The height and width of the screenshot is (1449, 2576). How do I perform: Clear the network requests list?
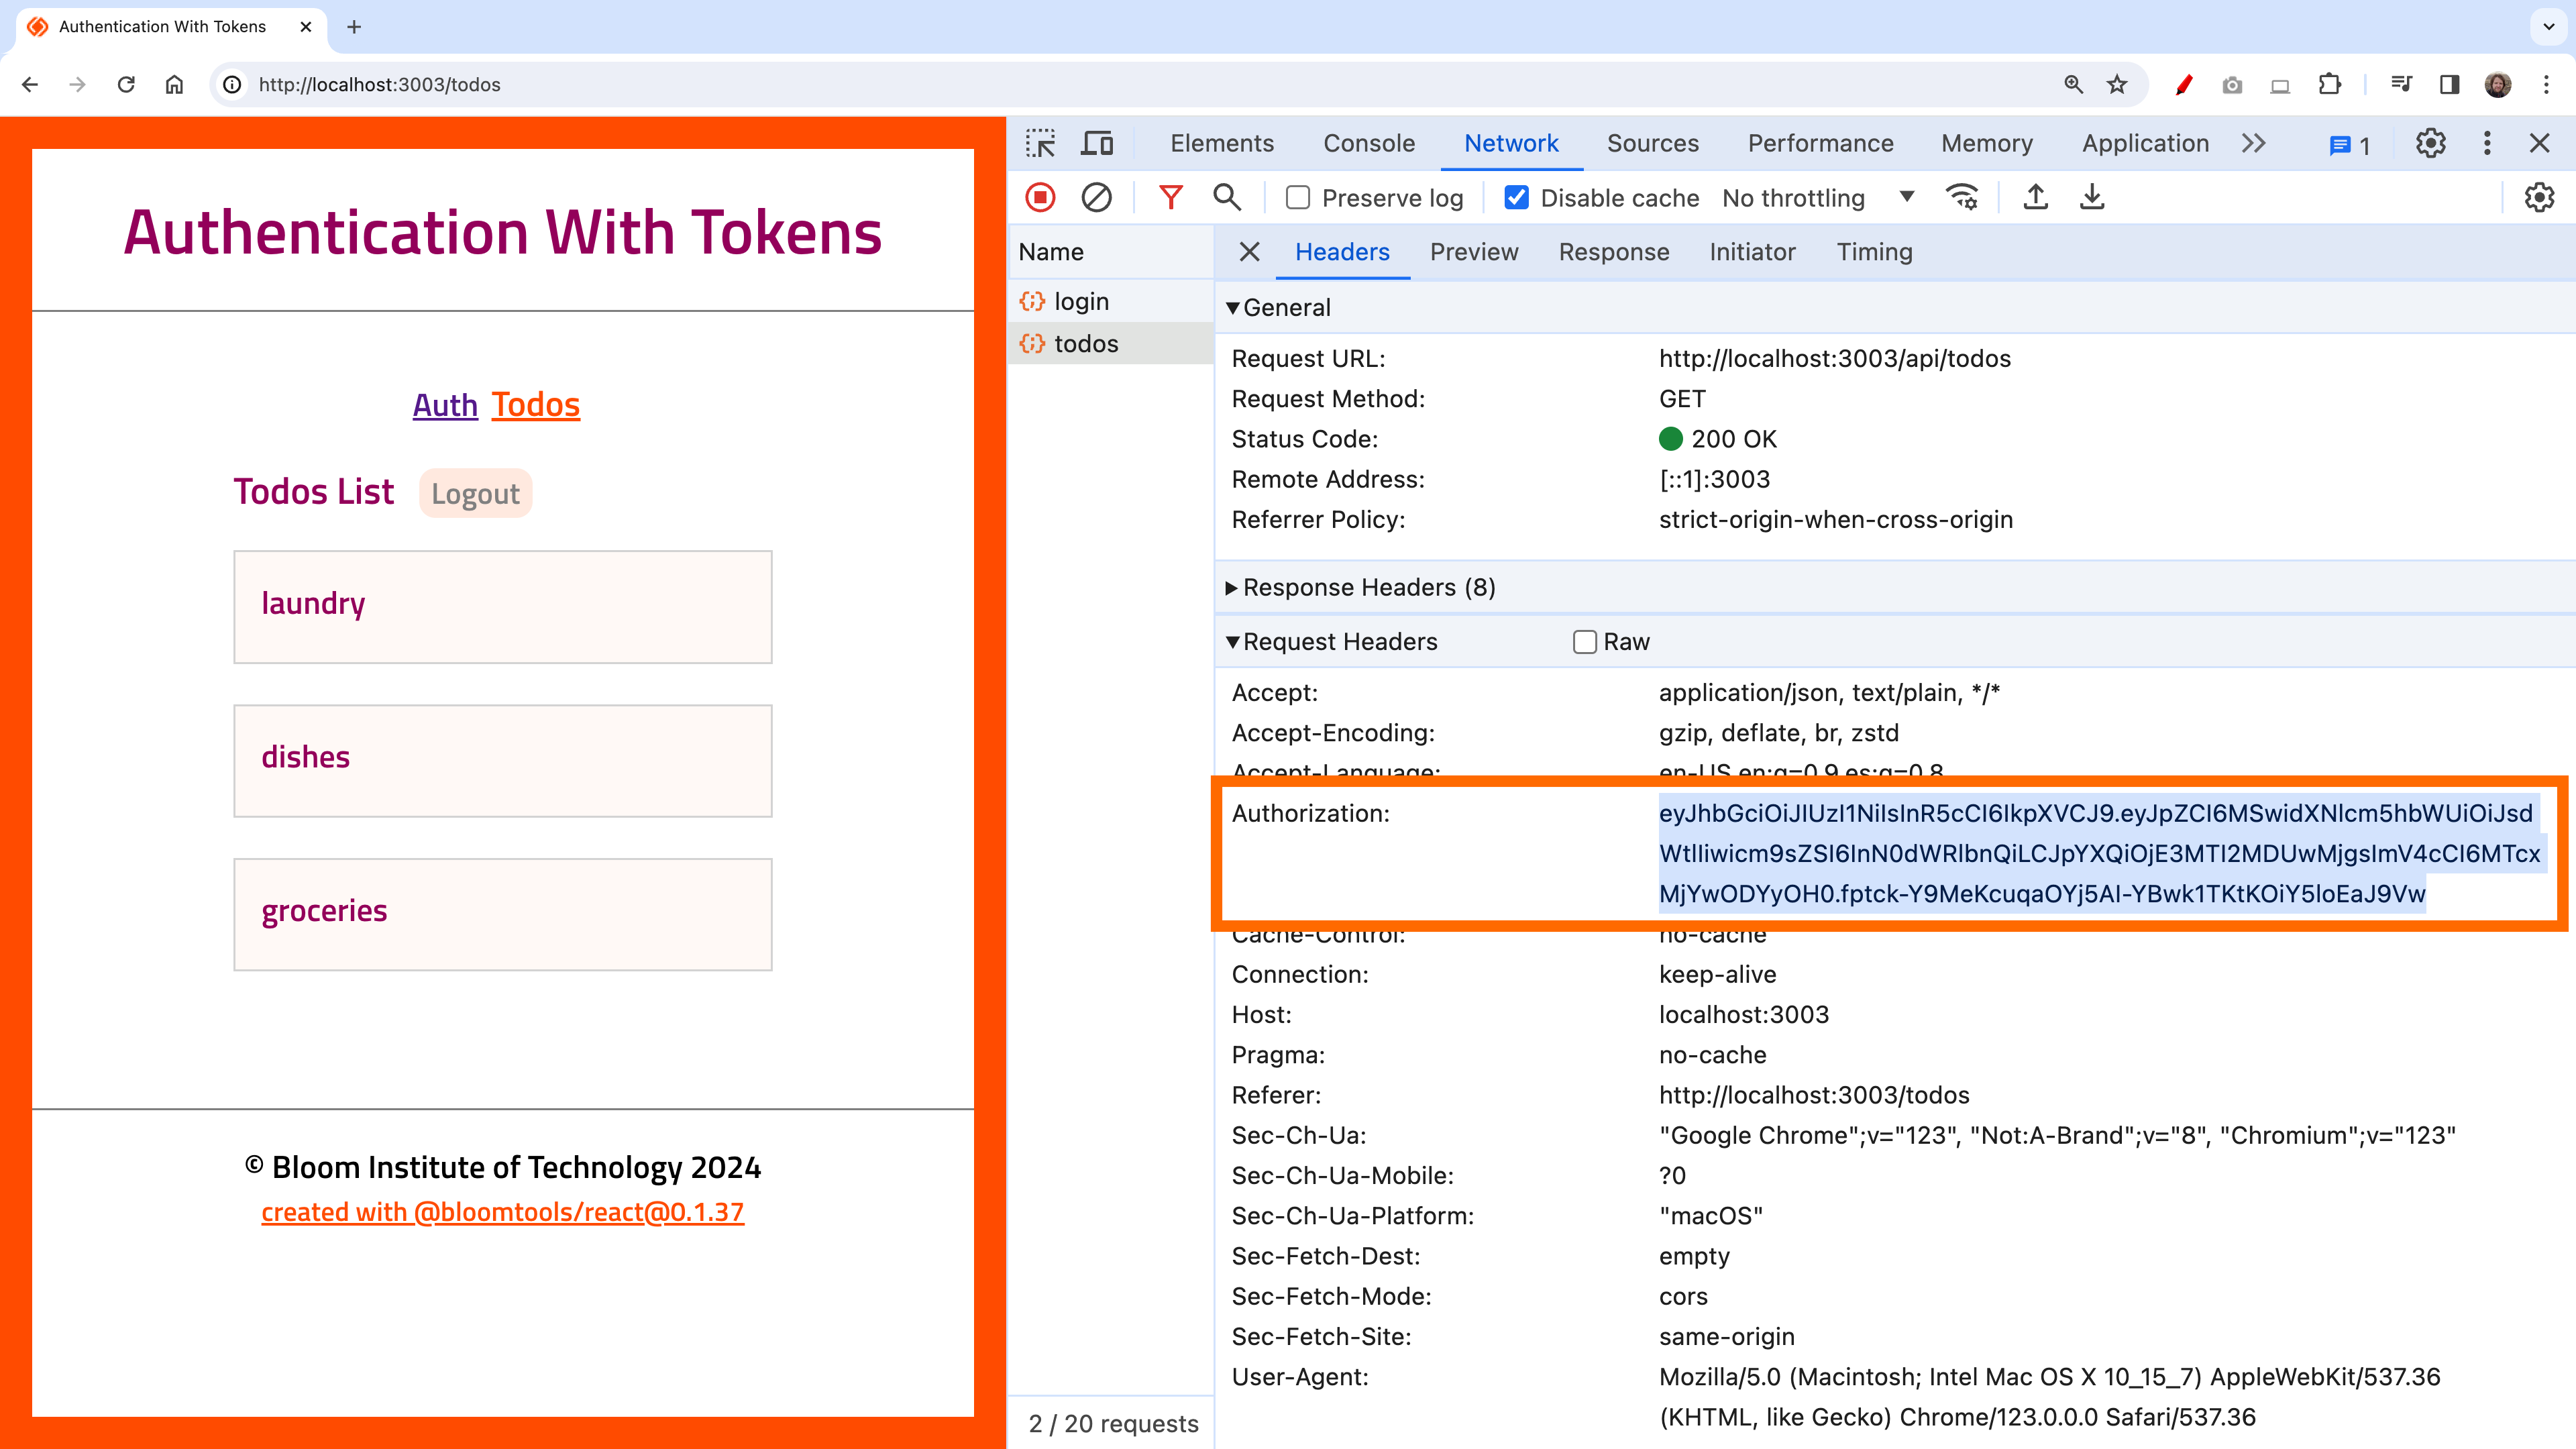point(1097,197)
